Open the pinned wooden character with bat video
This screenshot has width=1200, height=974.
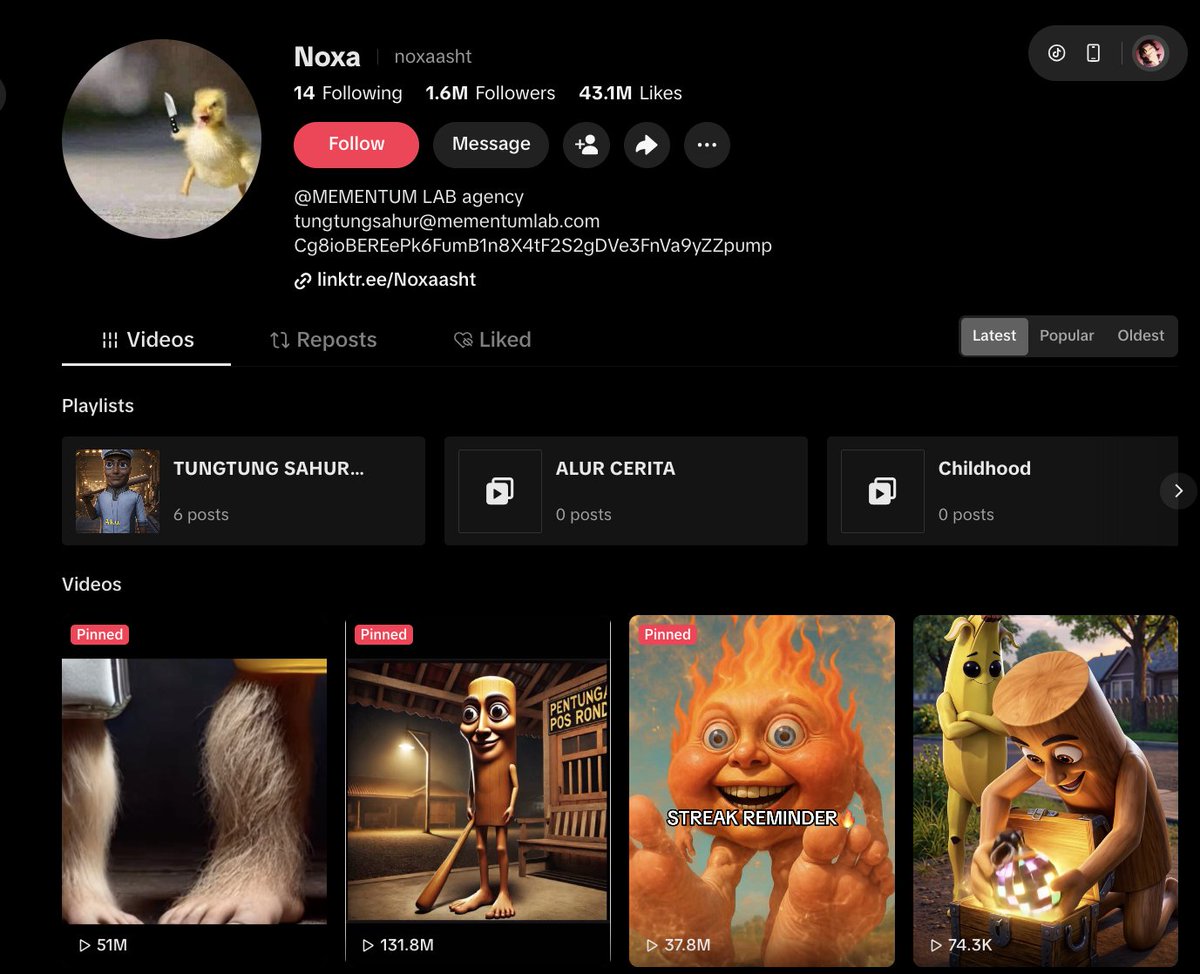pyautogui.click(x=477, y=790)
